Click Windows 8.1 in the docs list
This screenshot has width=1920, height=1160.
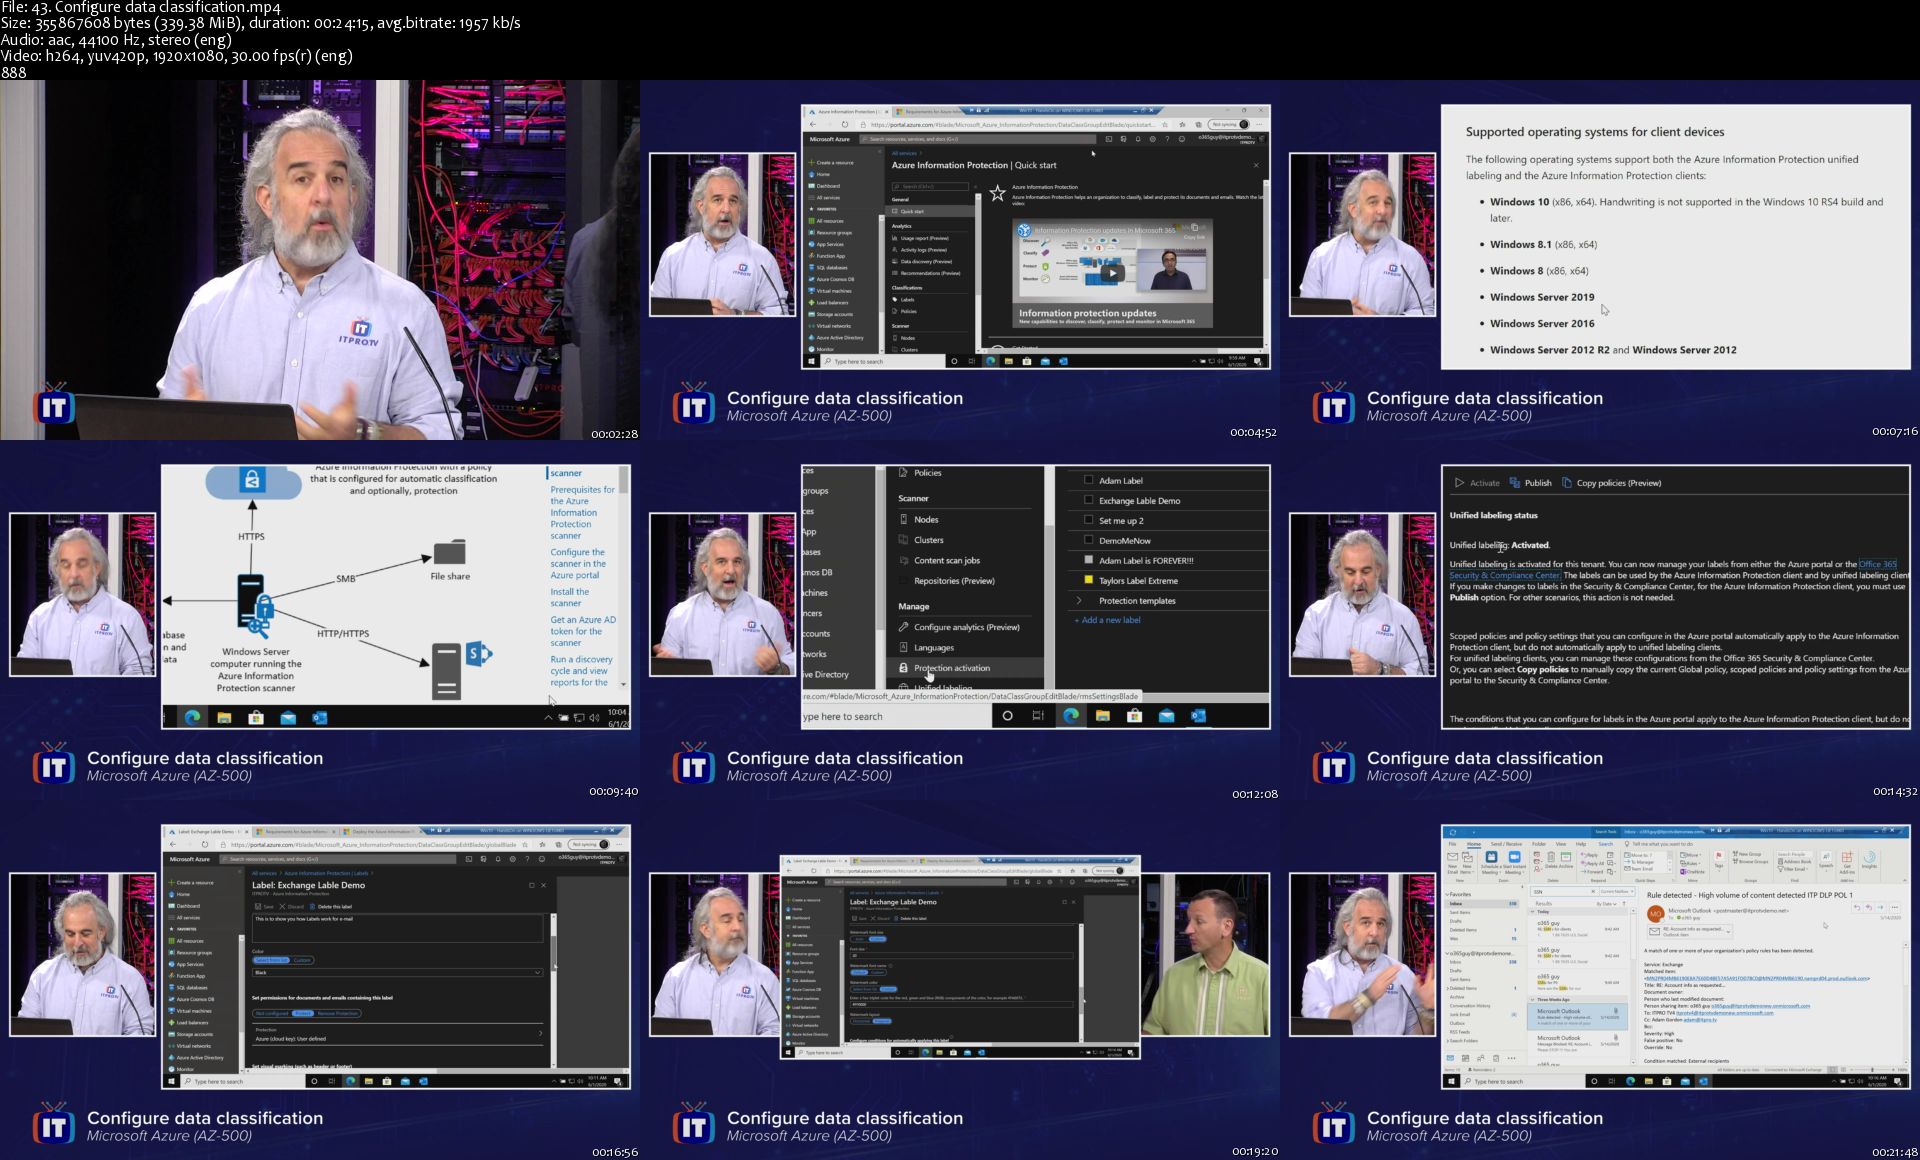(1520, 244)
